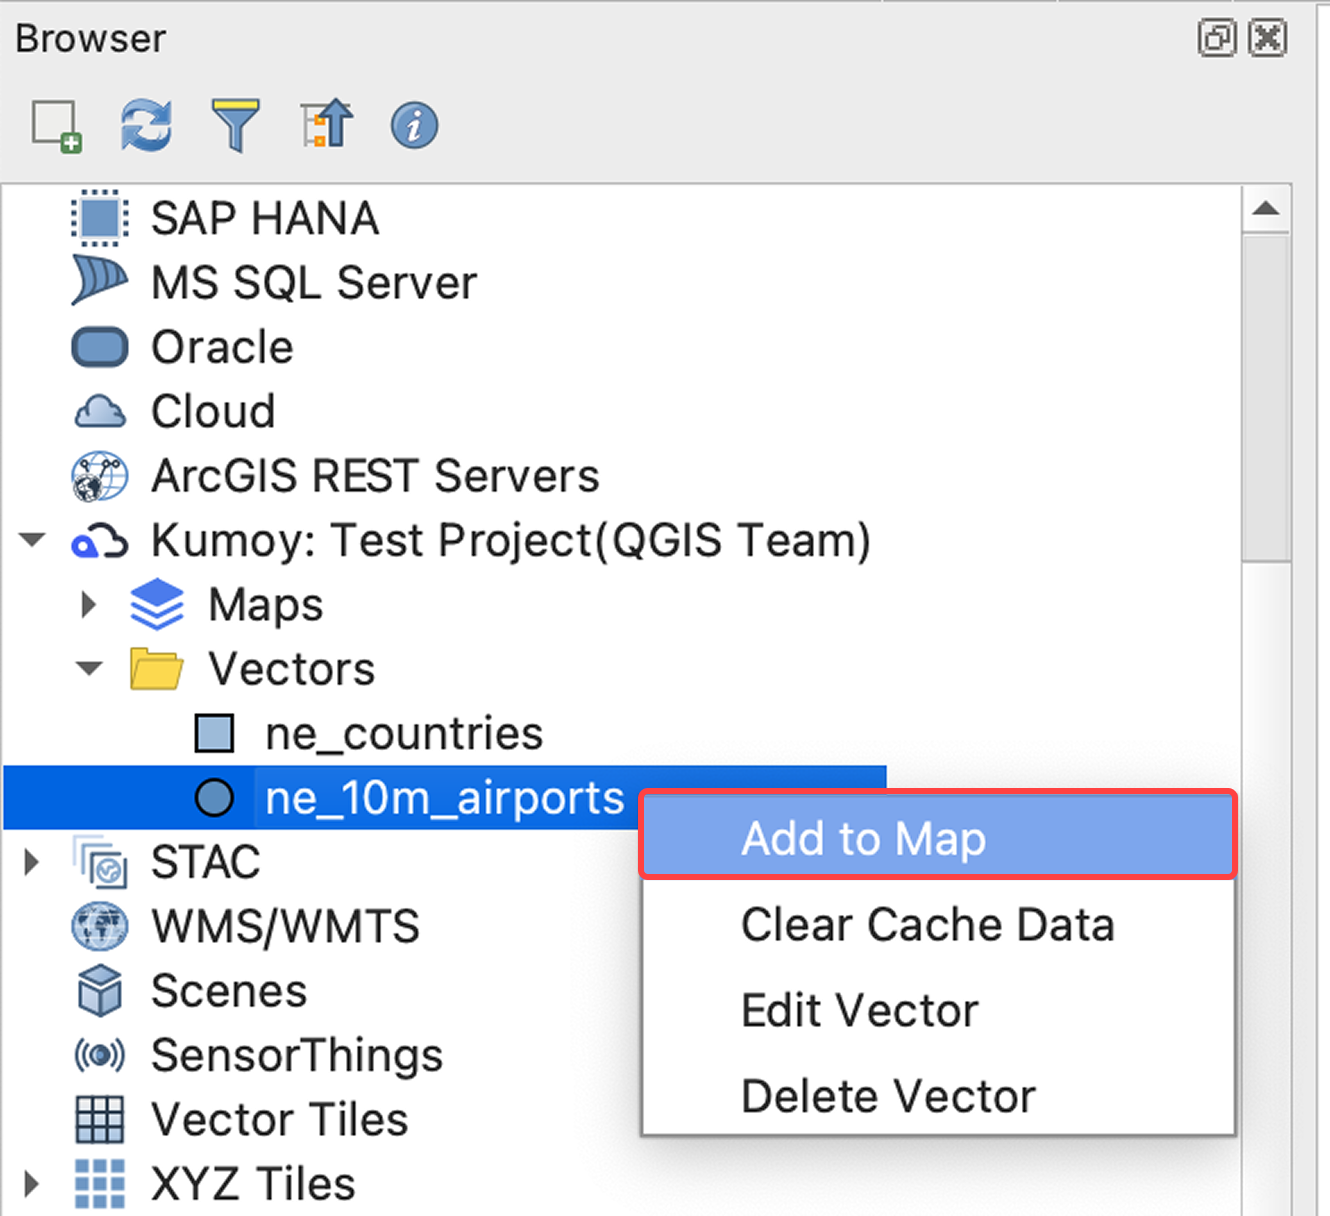Select the SAP HANA entry
1330x1216 pixels.
pyautogui.click(x=264, y=219)
